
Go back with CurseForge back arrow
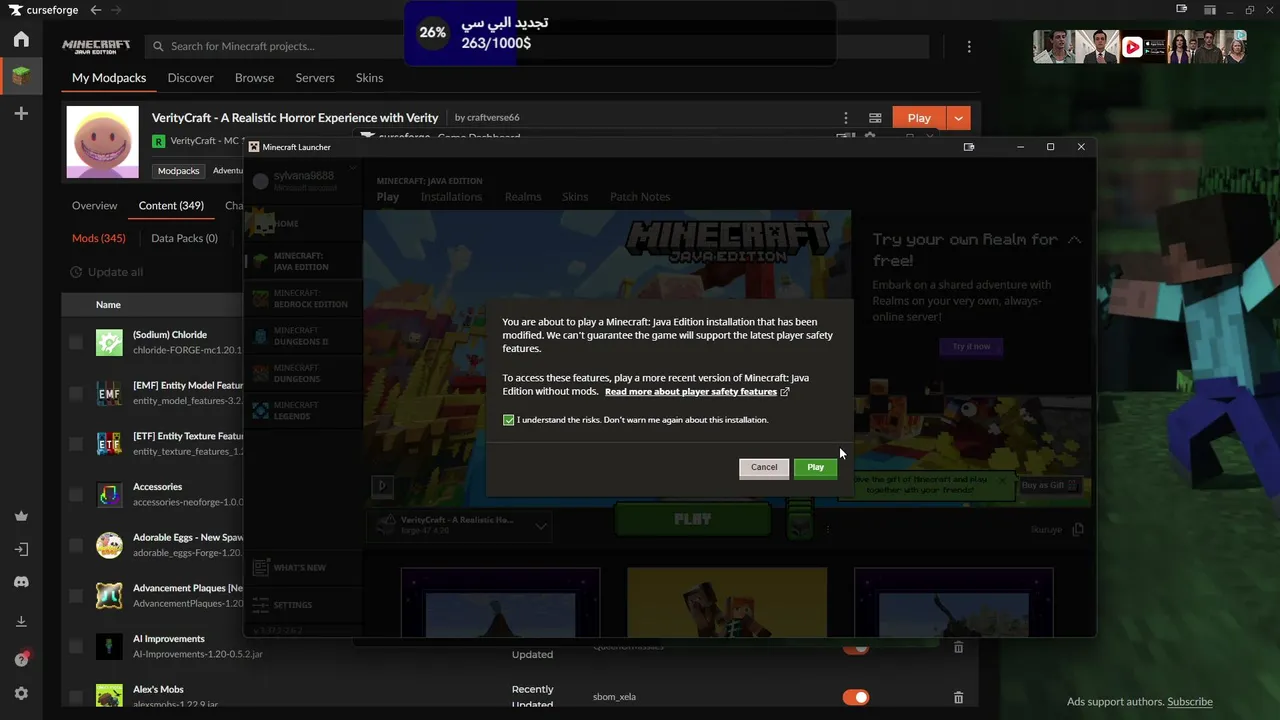pos(96,10)
